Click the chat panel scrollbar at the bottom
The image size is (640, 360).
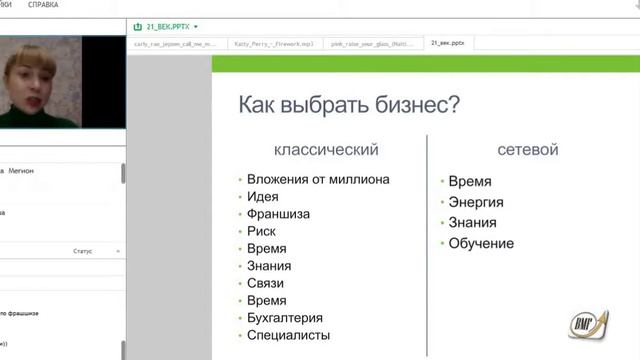tap(123, 350)
